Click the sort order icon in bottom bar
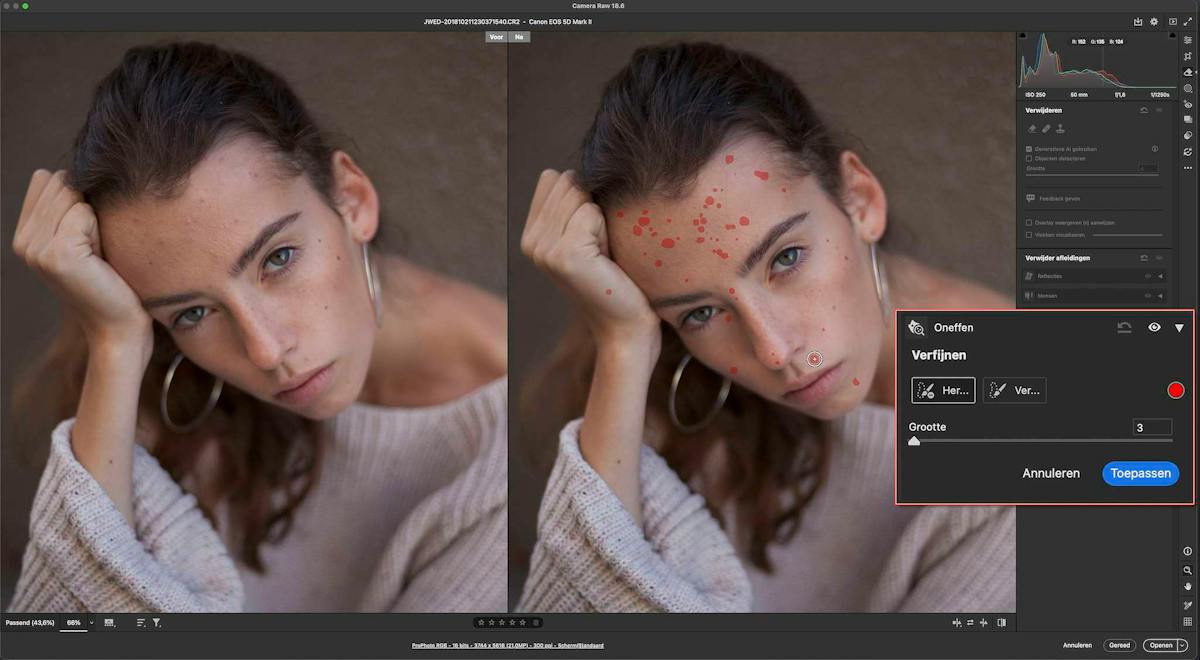 [141, 623]
